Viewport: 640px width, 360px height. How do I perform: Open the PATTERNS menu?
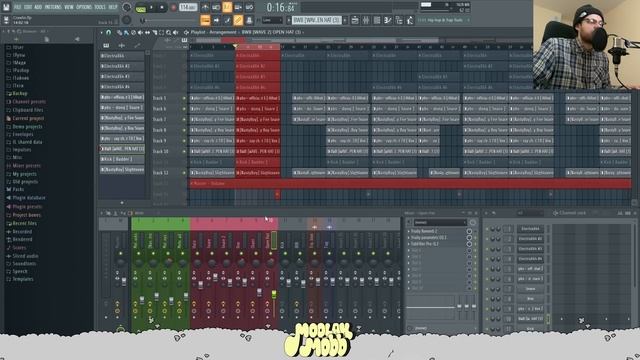click(x=53, y=7)
